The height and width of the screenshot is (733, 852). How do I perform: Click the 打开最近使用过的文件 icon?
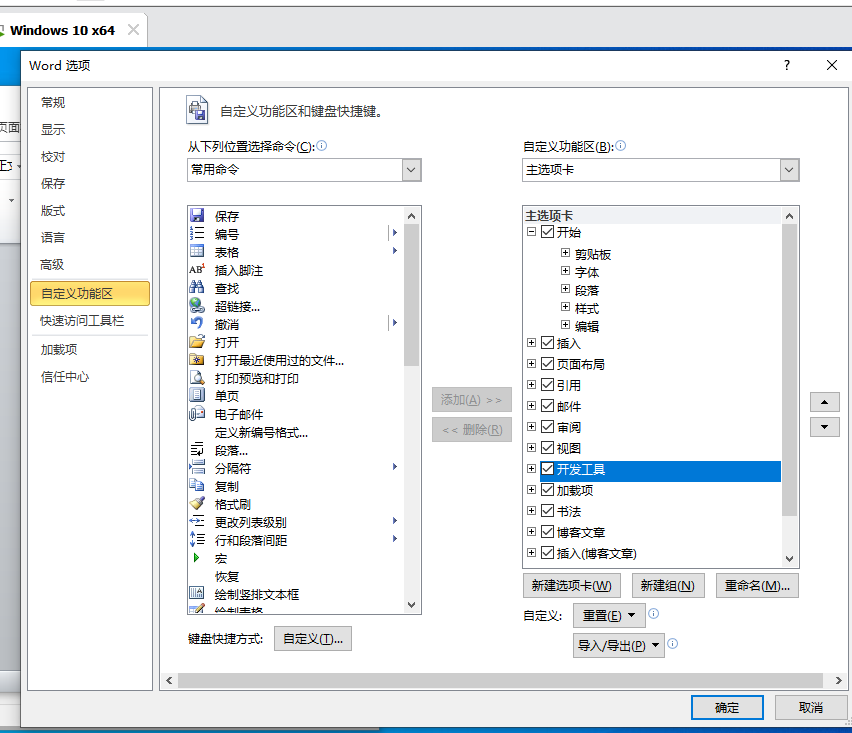197,360
